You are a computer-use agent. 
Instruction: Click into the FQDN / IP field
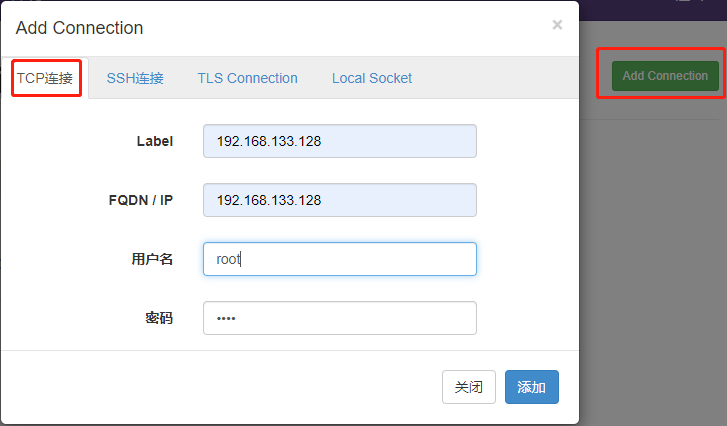pyautogui.click(x=339, y=200)
